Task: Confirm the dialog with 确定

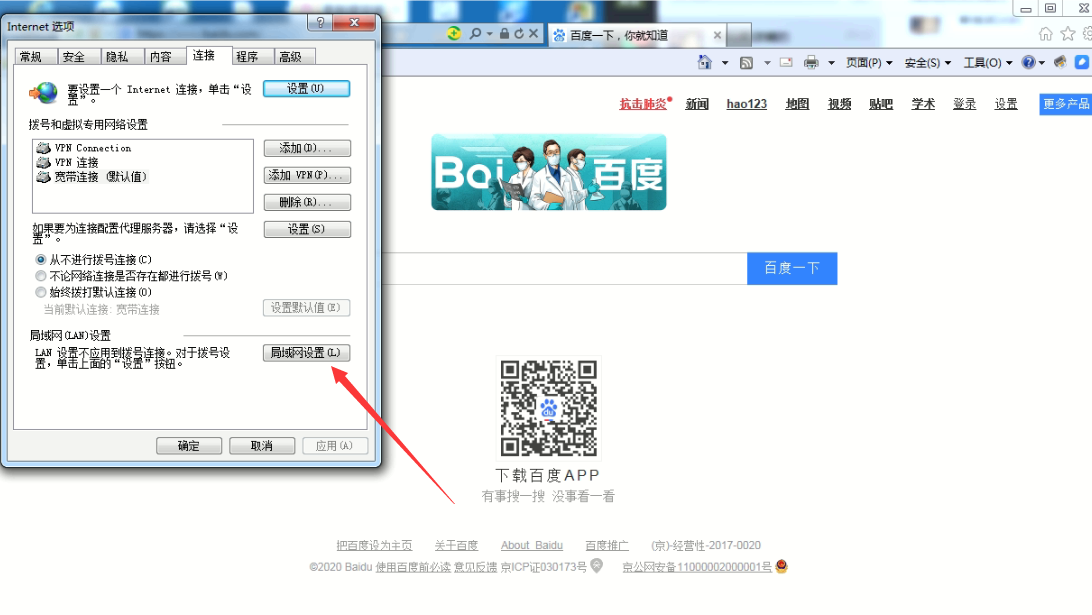Action: pyautogui.click(x=189, y=446)
